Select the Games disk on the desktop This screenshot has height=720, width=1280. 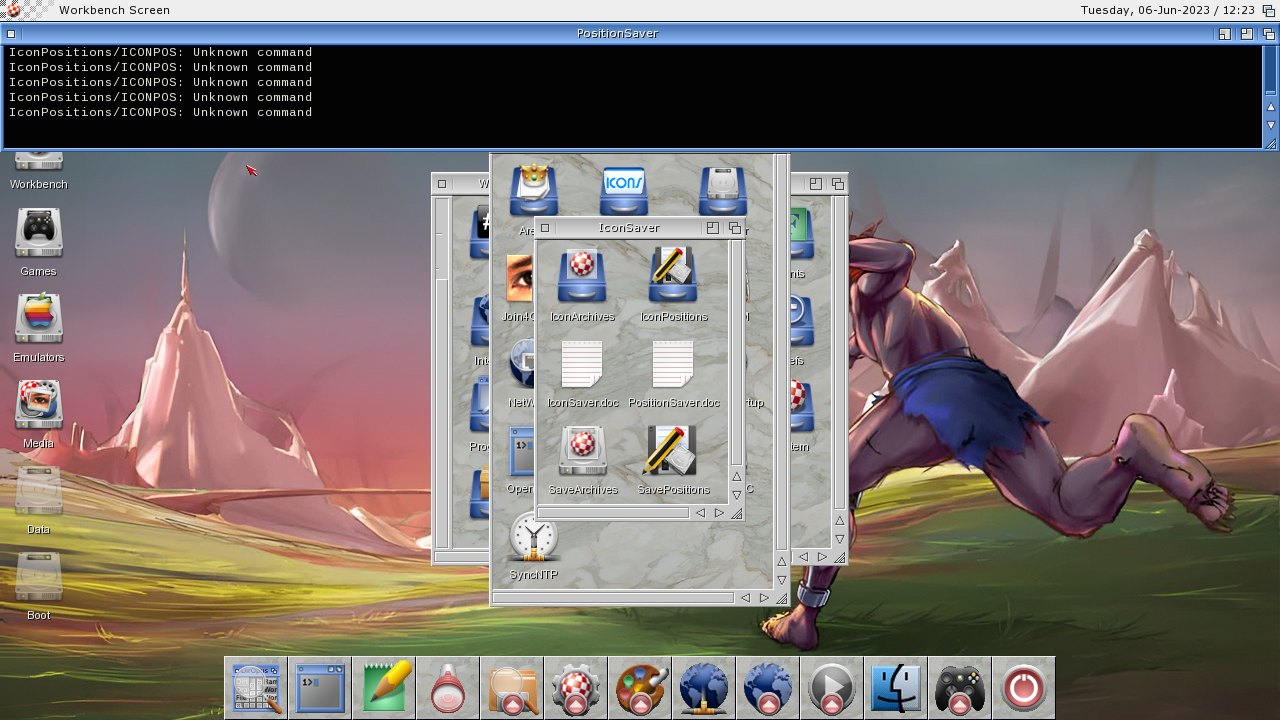[39, 234]
